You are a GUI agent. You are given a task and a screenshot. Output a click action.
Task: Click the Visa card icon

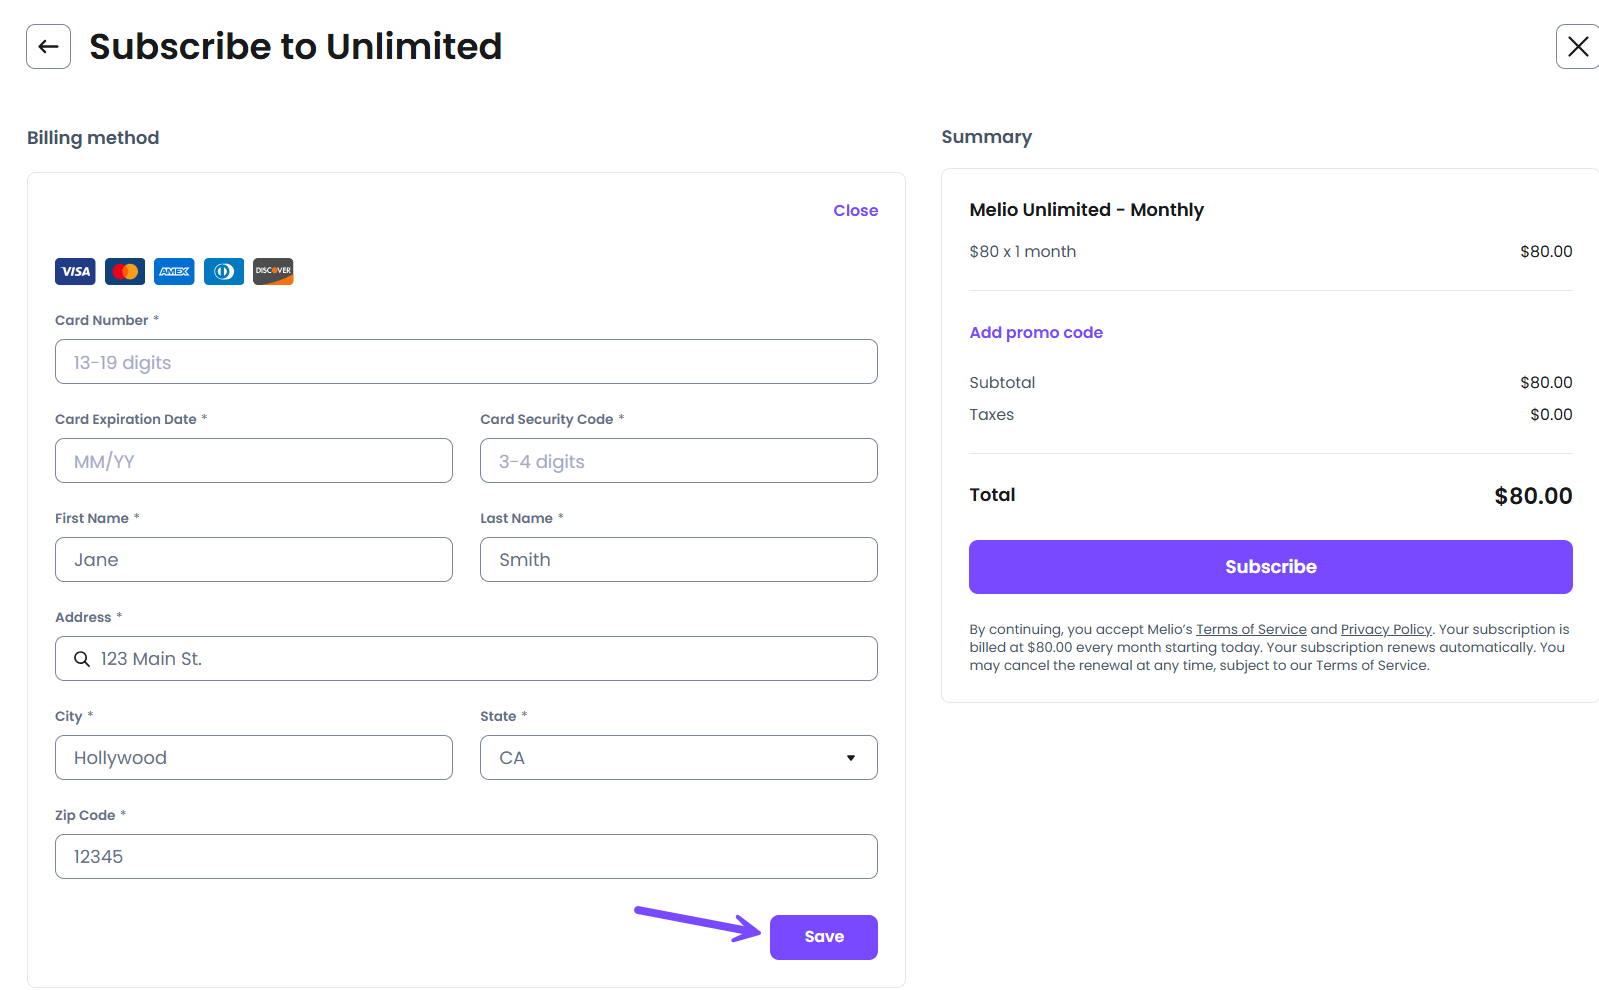pyautogui.click(x=75, y=271)
